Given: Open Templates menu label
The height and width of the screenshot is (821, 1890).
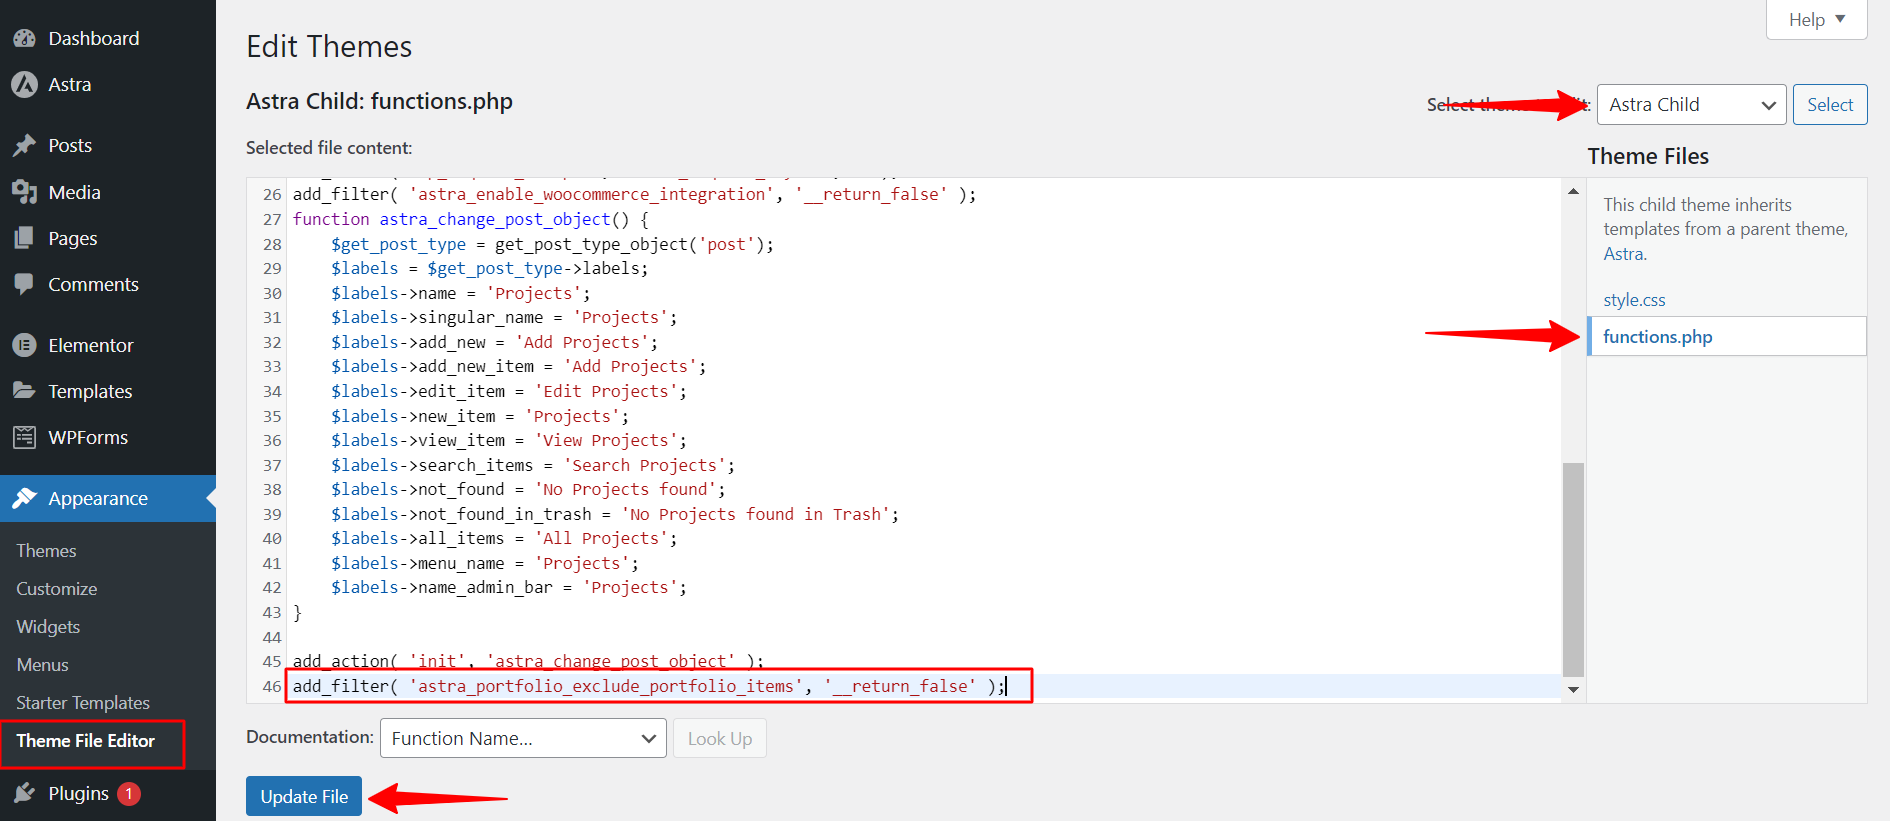Looking at the screenshot, I should [90, 391].
